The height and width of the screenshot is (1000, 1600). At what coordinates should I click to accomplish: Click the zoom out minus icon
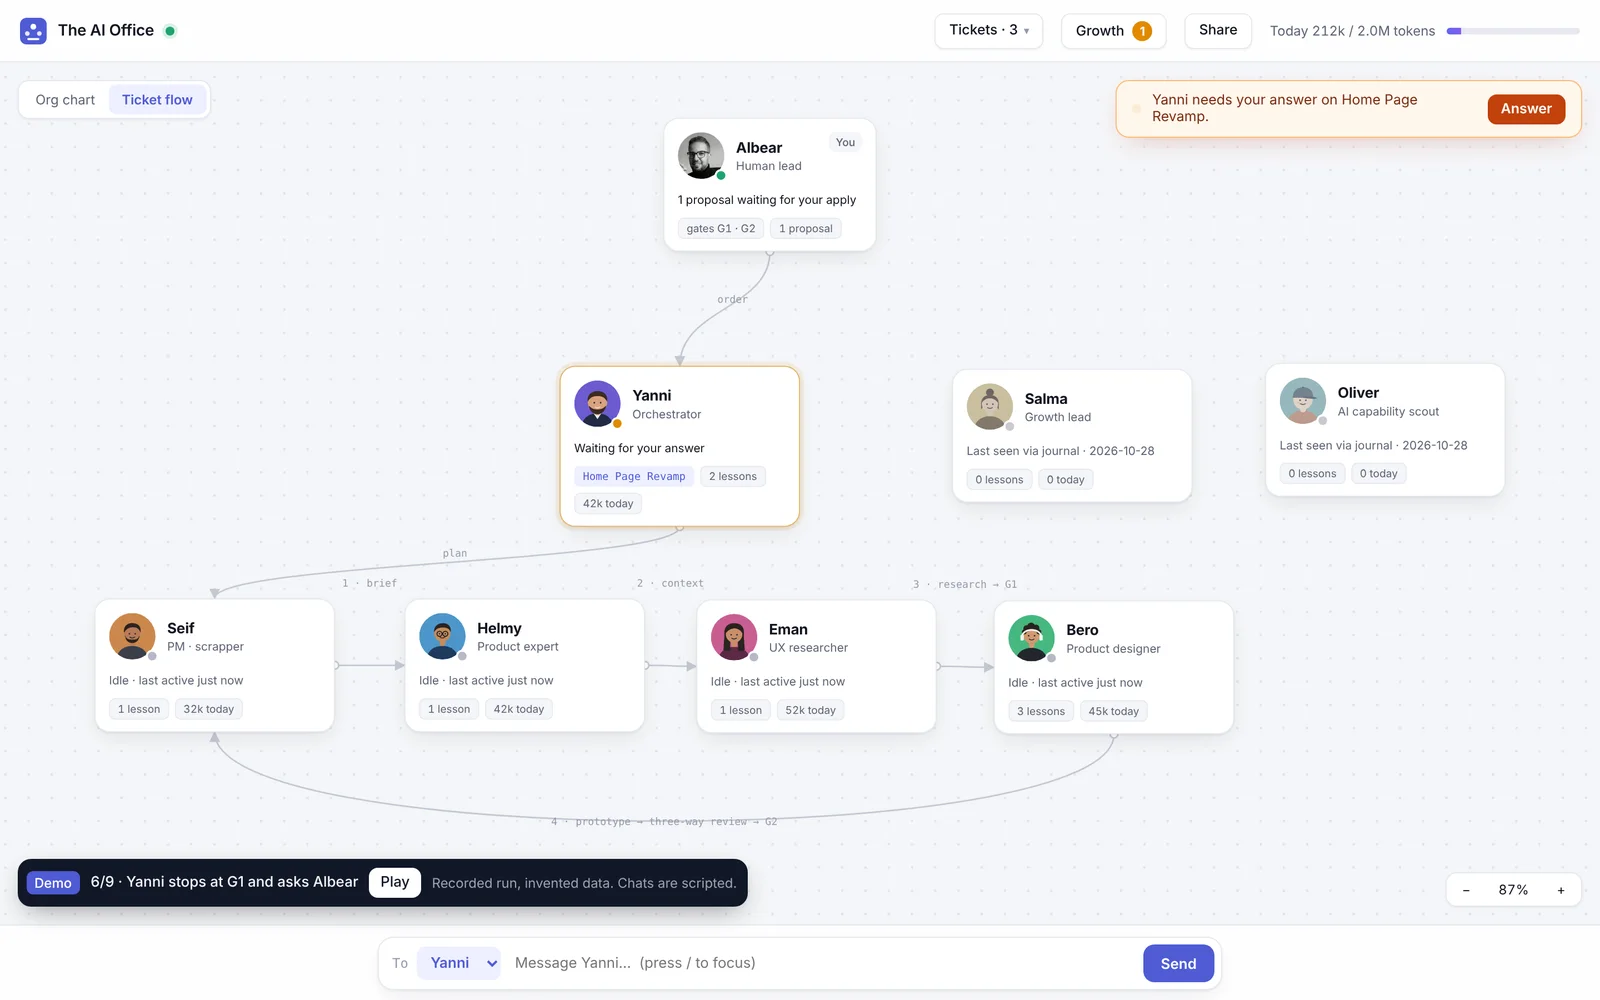click(1466, 890)
